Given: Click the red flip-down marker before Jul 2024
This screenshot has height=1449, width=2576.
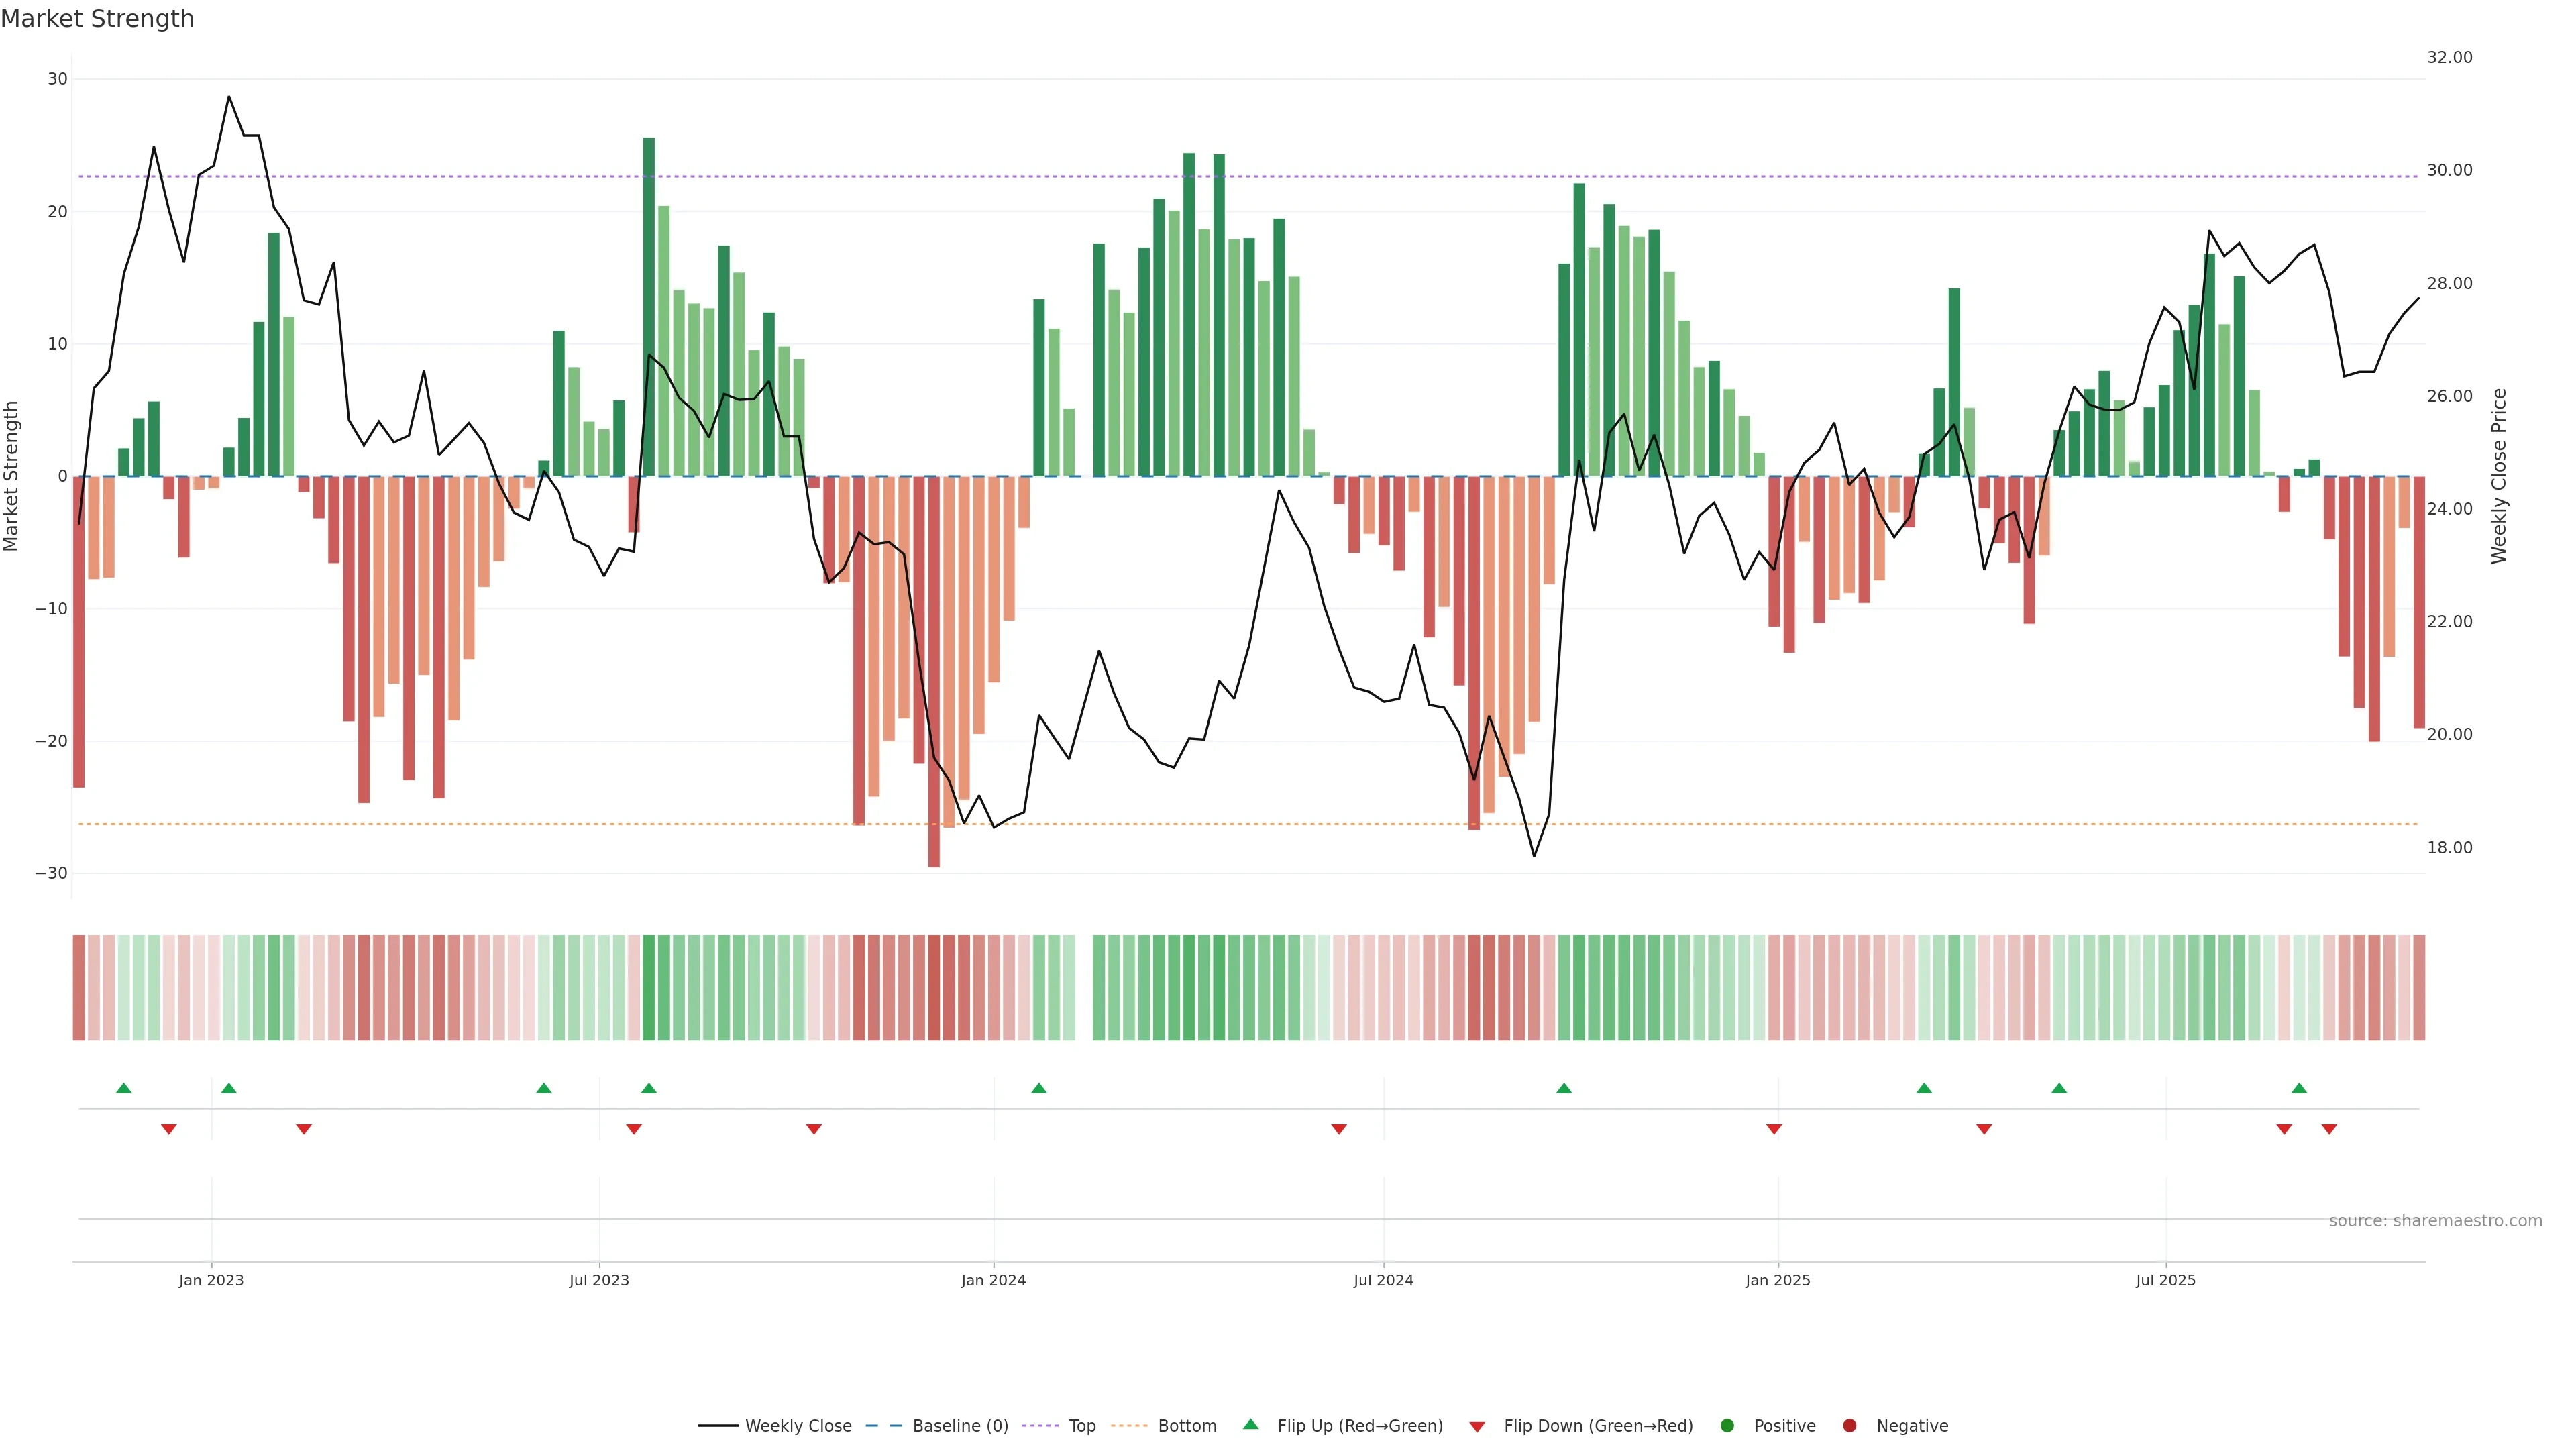Looking at the screenshot, I should 1339,1129.
